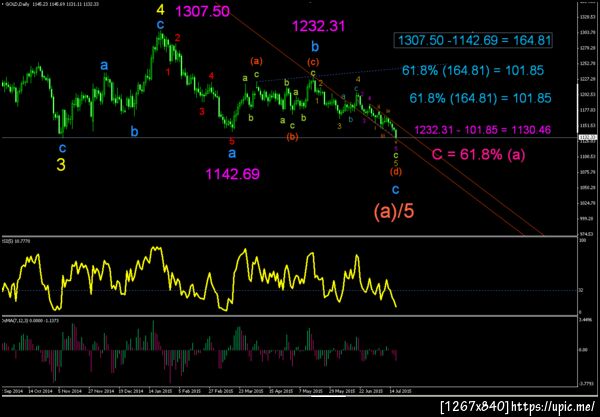Click the '23 Mar 2015' date label

click(251, 391)
